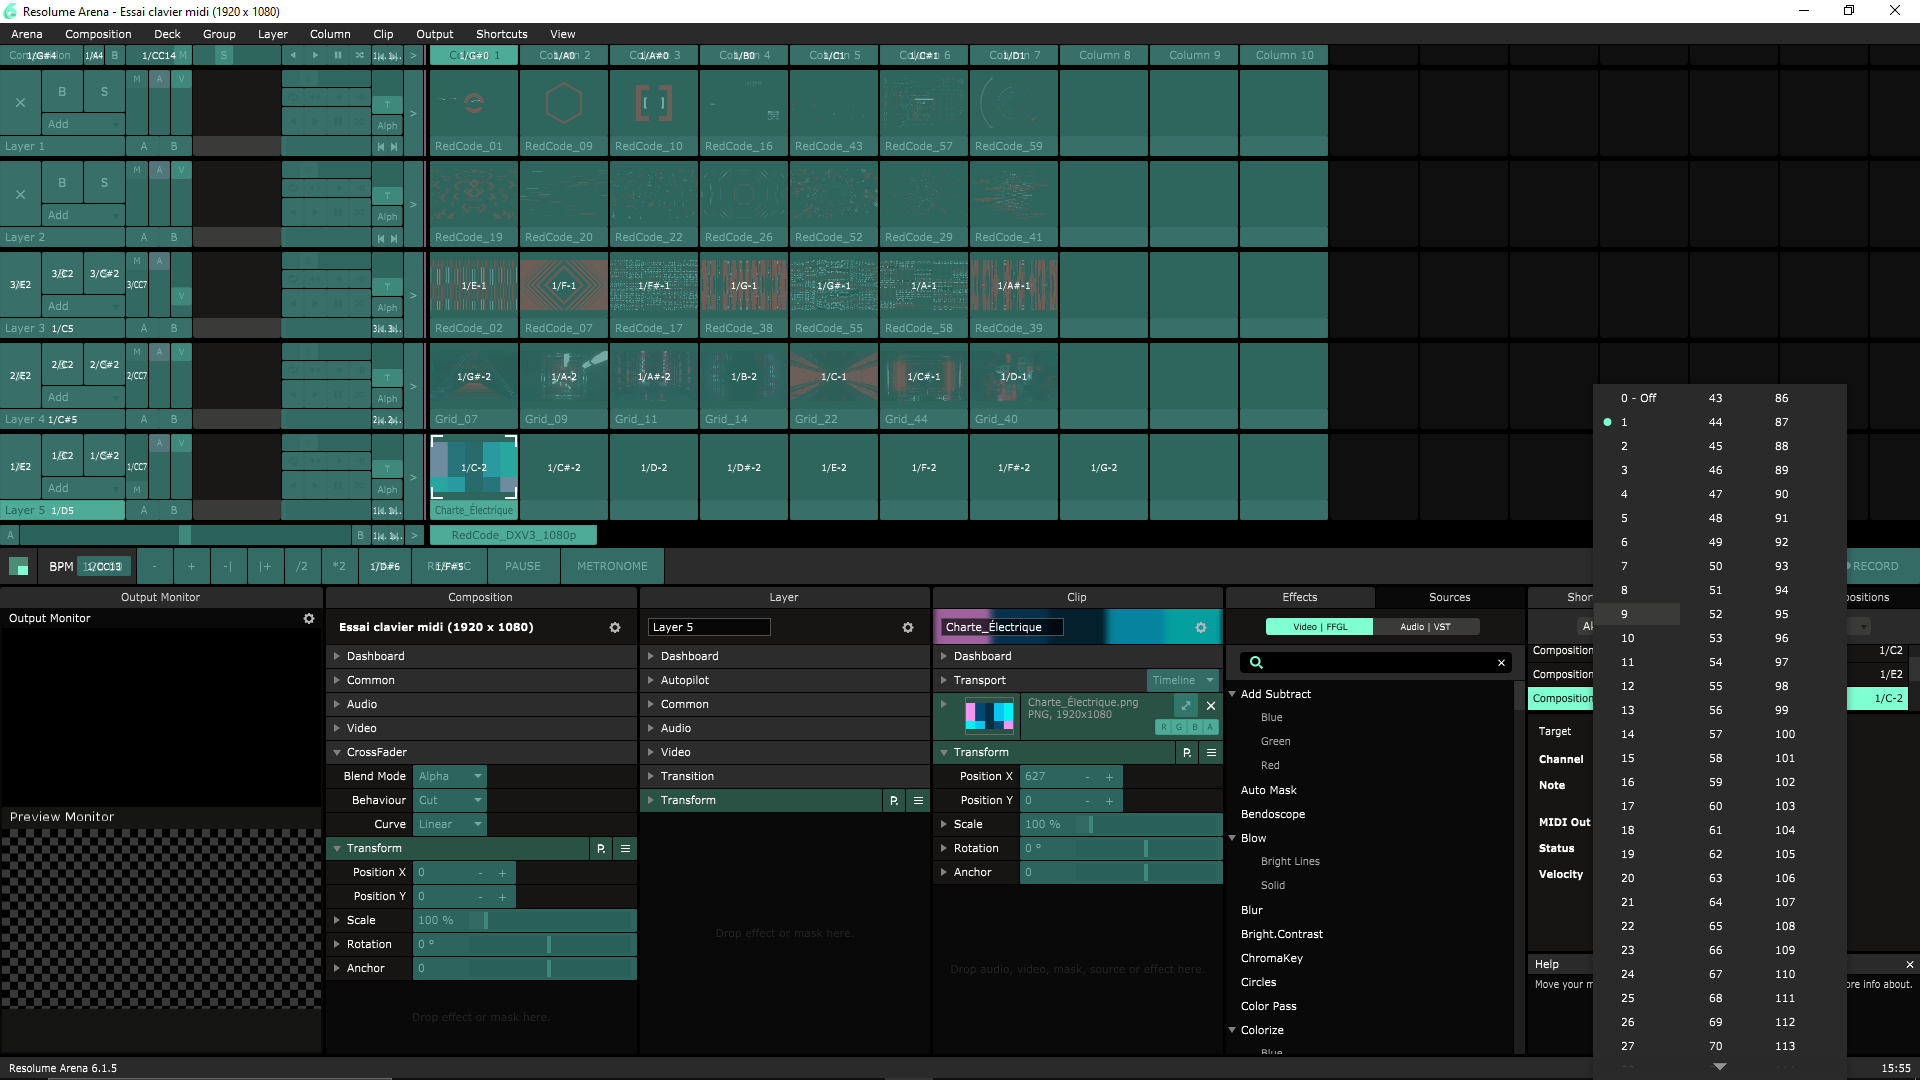Click the clip Scale slider

pos(1120,825)
